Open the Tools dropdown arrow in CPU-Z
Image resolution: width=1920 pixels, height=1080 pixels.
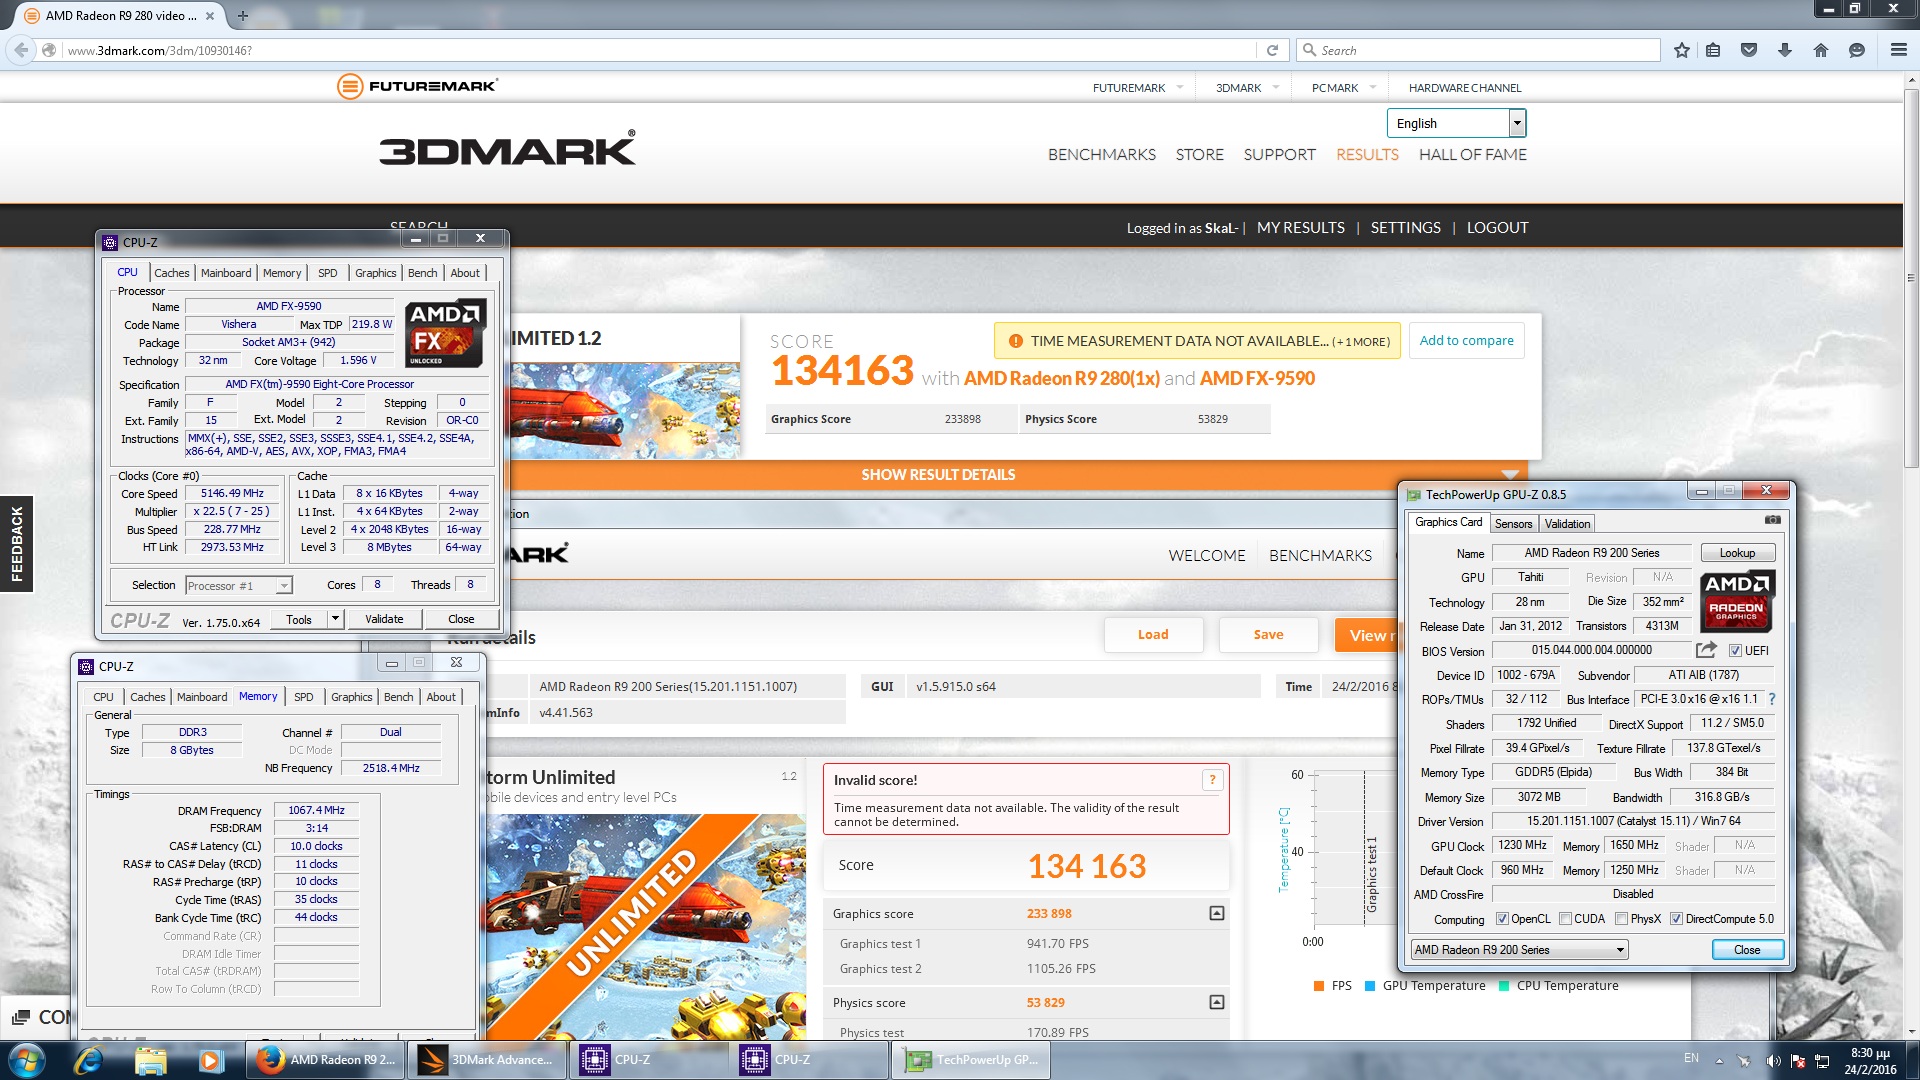pos(336,619)
